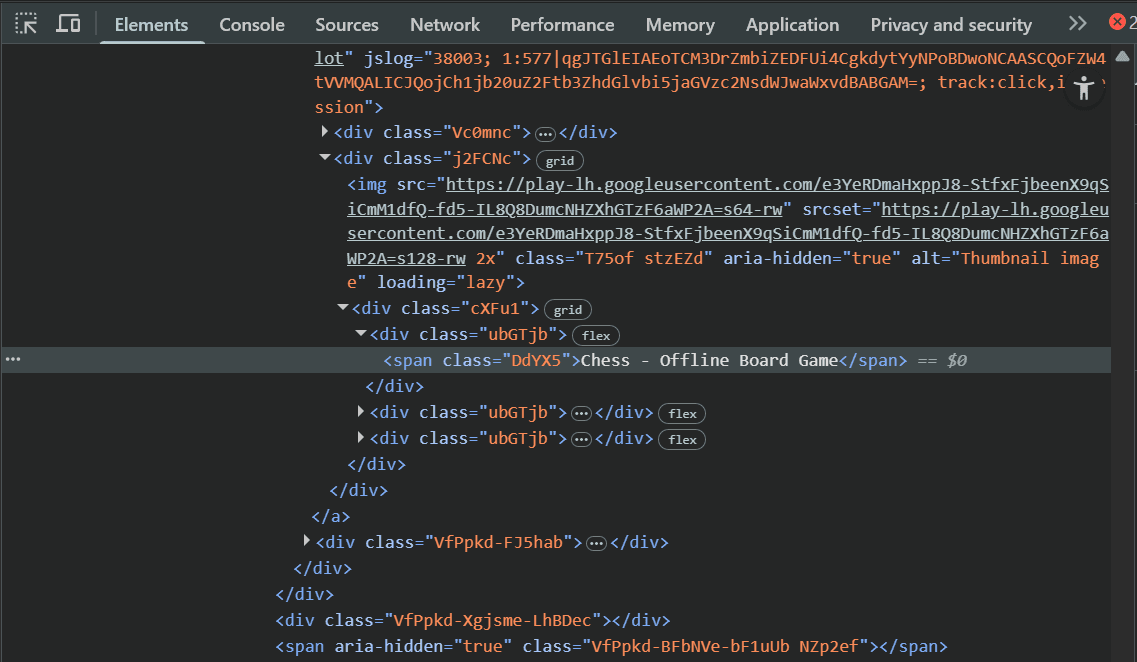Open the srcset s128-rw URL link
Screen dimensions: 1137x662
pos(728,233)
